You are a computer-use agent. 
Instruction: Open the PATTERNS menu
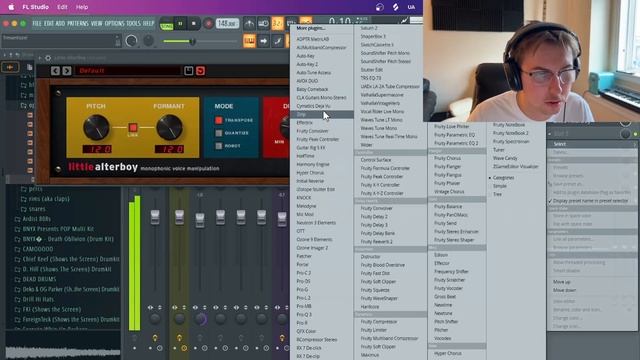pos(78,24)
